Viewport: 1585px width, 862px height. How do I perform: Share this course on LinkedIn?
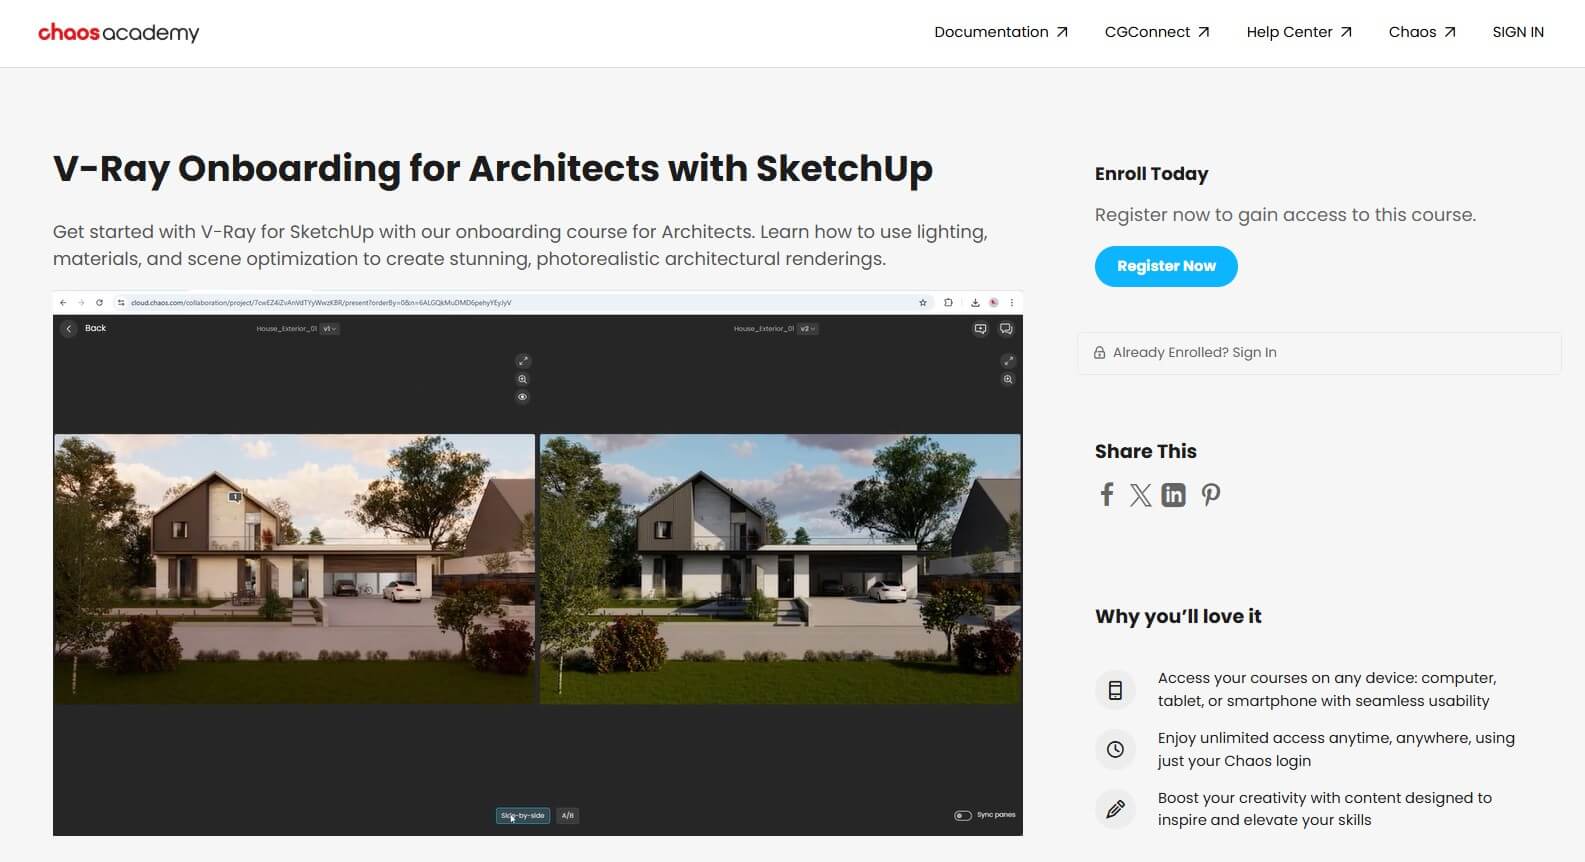pyautogui.click(x=1173, y=495)
